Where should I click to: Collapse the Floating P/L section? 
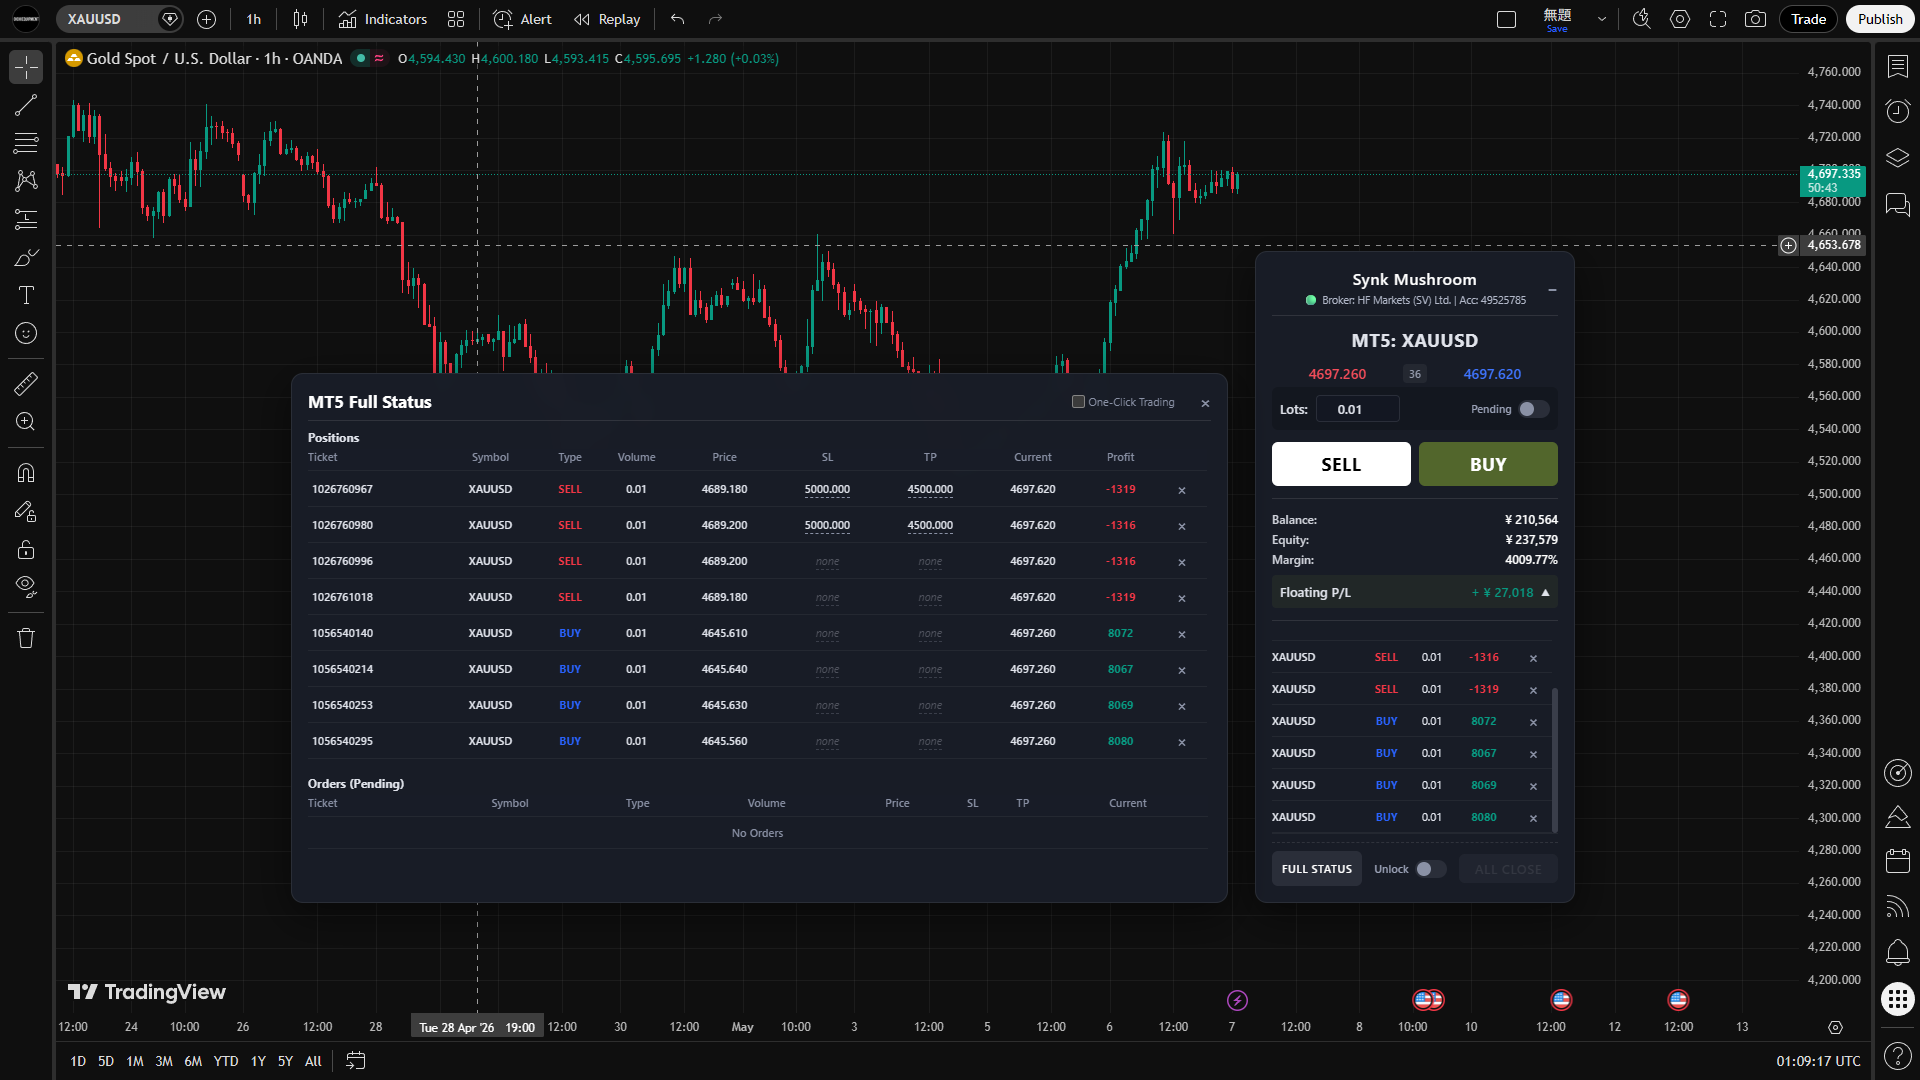(1545, 593)
